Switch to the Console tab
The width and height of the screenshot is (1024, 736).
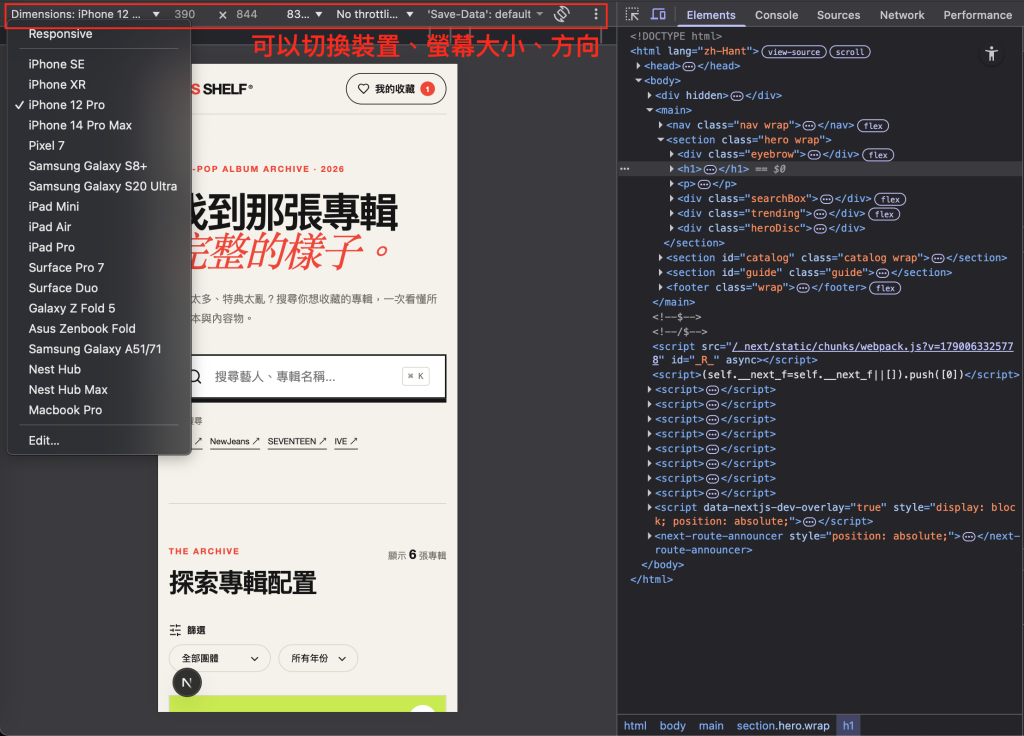(x=776, y=15)
